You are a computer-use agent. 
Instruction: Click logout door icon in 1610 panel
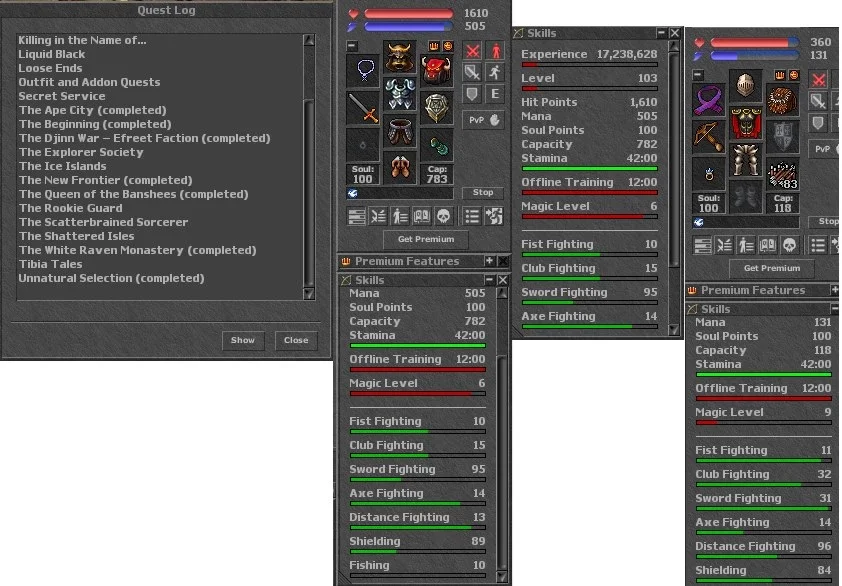click(494, 216)
